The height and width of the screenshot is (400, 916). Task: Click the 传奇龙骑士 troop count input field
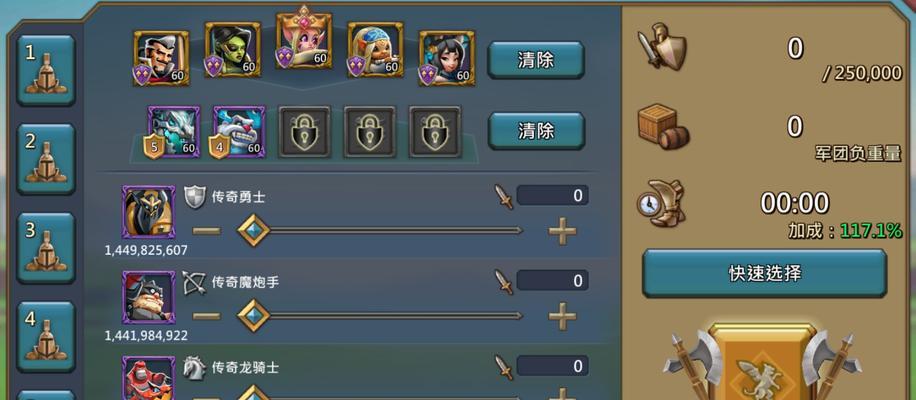tap(552, 366)
